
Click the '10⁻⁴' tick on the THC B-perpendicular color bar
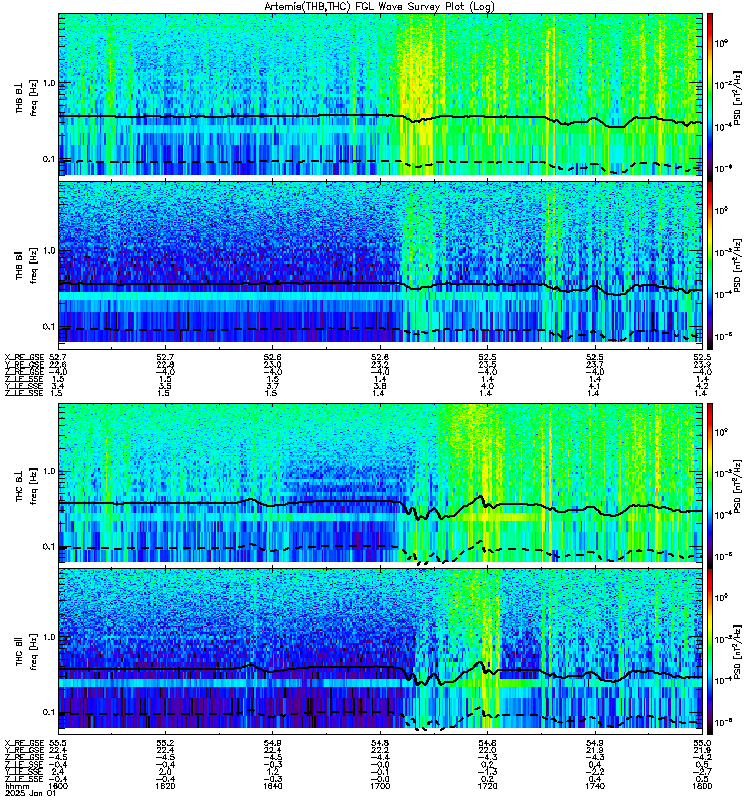(722, 515)
